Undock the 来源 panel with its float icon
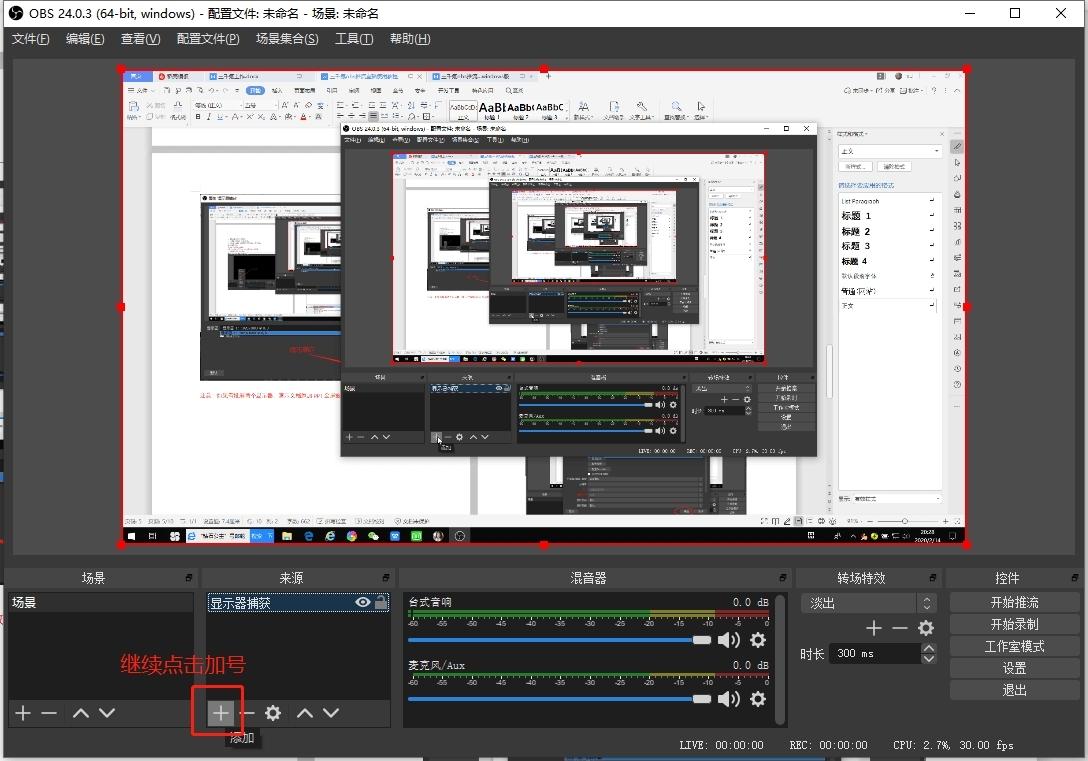The width and height of the screenshot is (1088, 761). [386, 578]
